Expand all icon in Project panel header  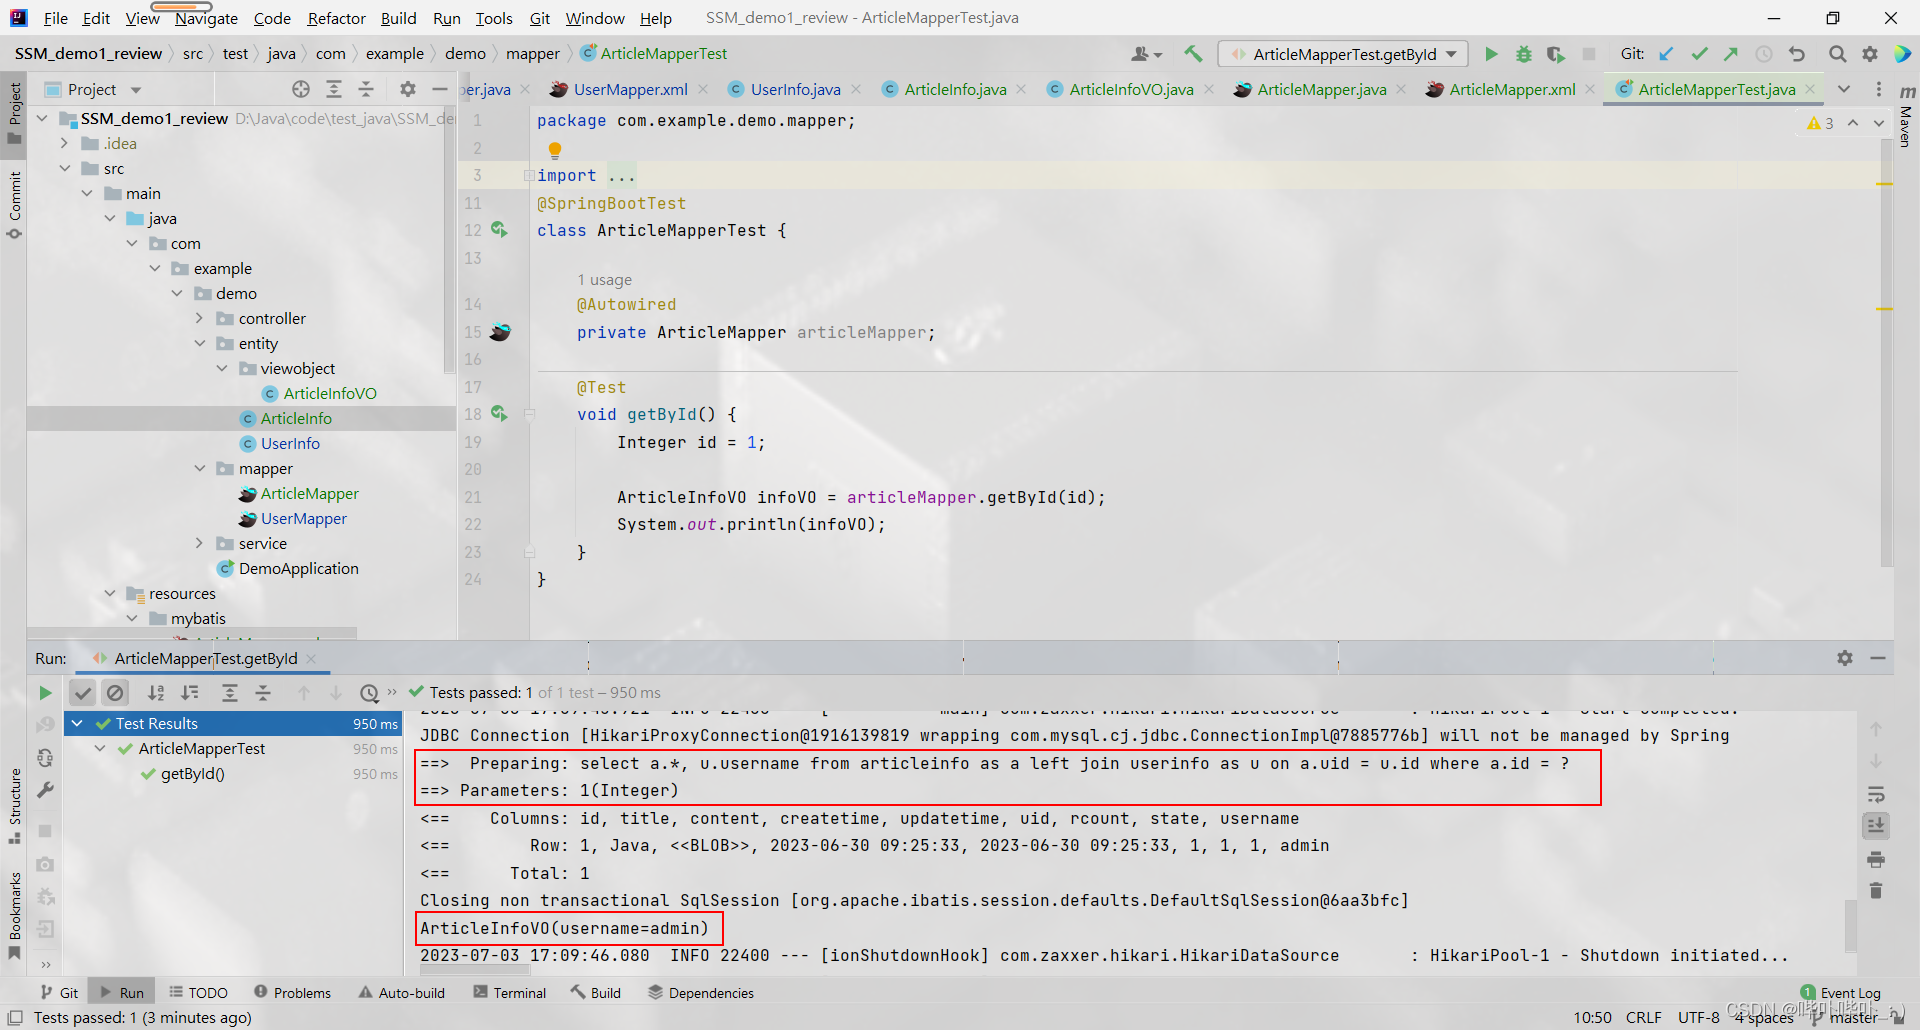(x=334, y=89)
